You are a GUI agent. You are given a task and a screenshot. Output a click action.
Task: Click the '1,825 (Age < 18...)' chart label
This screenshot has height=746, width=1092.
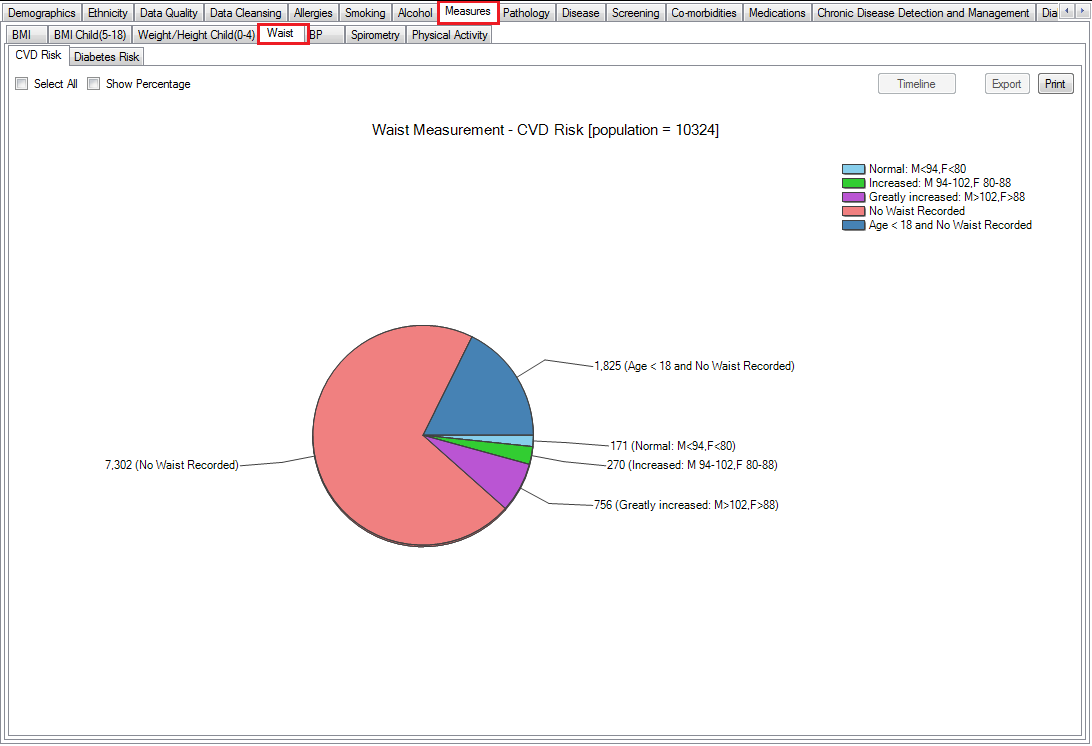(694, 366)
